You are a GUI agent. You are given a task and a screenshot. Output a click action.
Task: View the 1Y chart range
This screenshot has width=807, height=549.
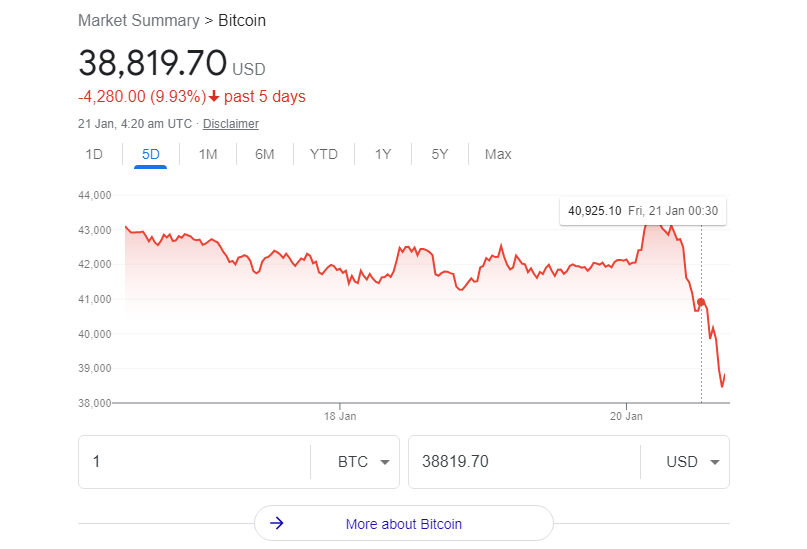(x=383, y=154)
